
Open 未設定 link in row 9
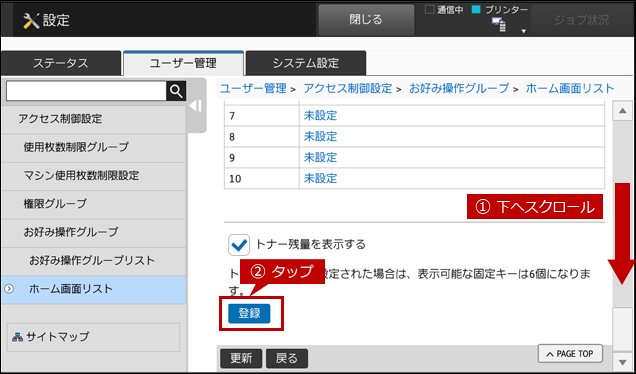[x=320, y=157]
